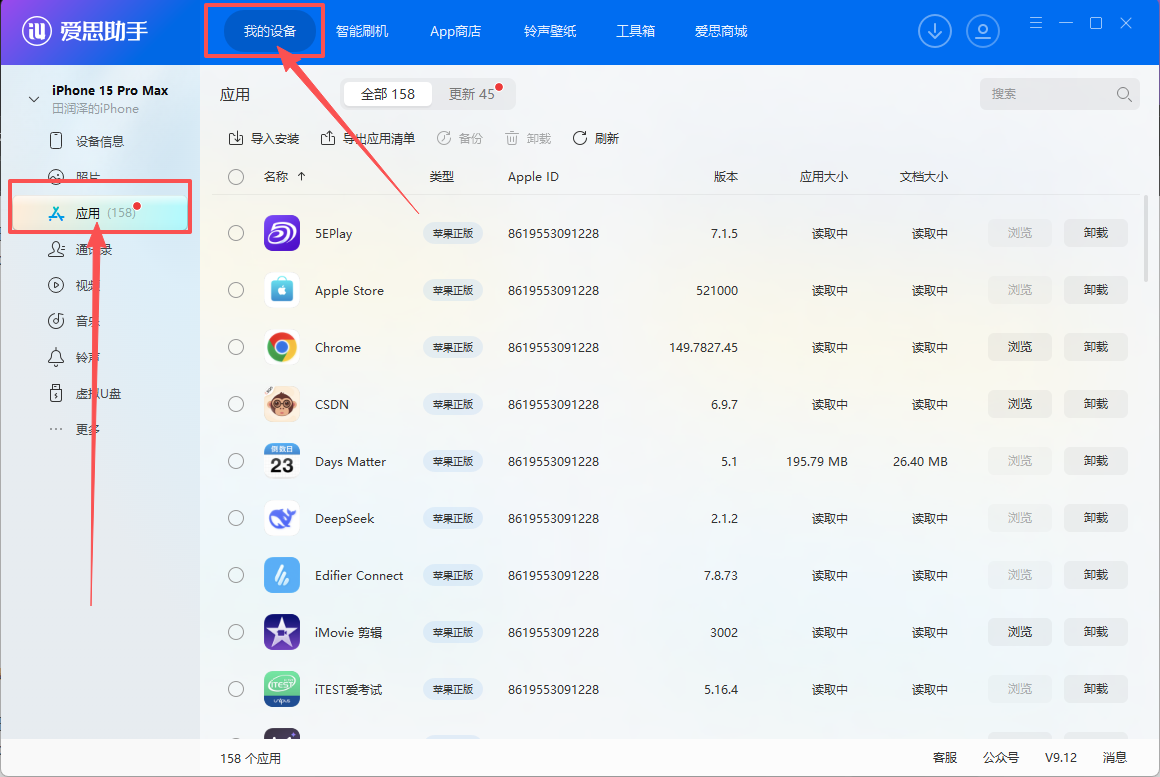The width and height of the screenshot is (1160, 777).
Task: Sort by 类型 column header
Action: point(442,177)
